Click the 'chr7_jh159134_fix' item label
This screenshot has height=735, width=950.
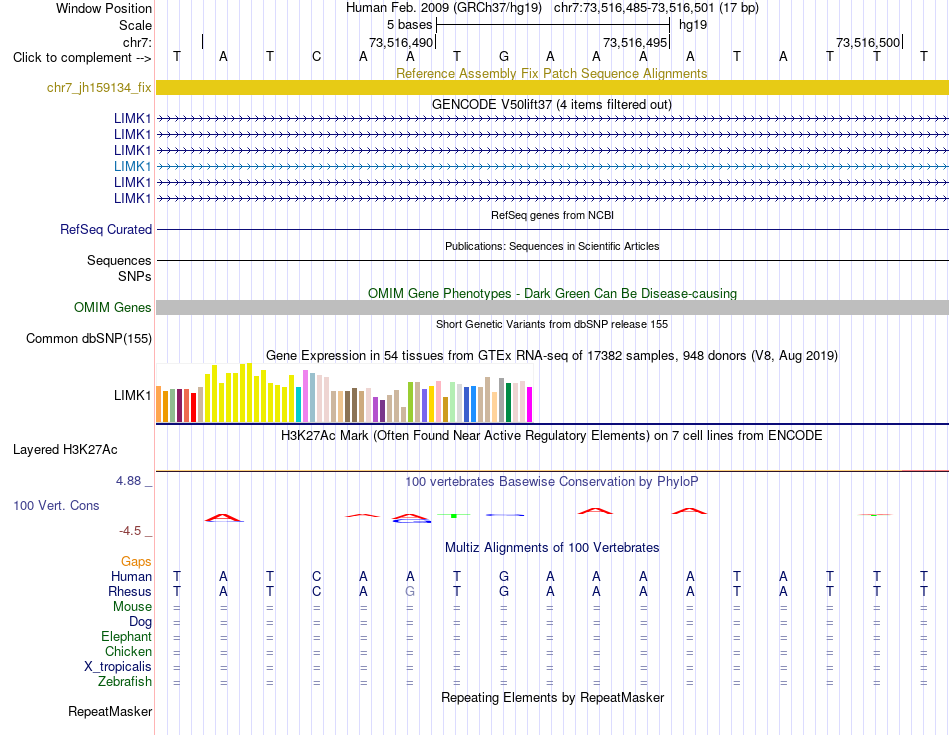click(x=99, y=88)
